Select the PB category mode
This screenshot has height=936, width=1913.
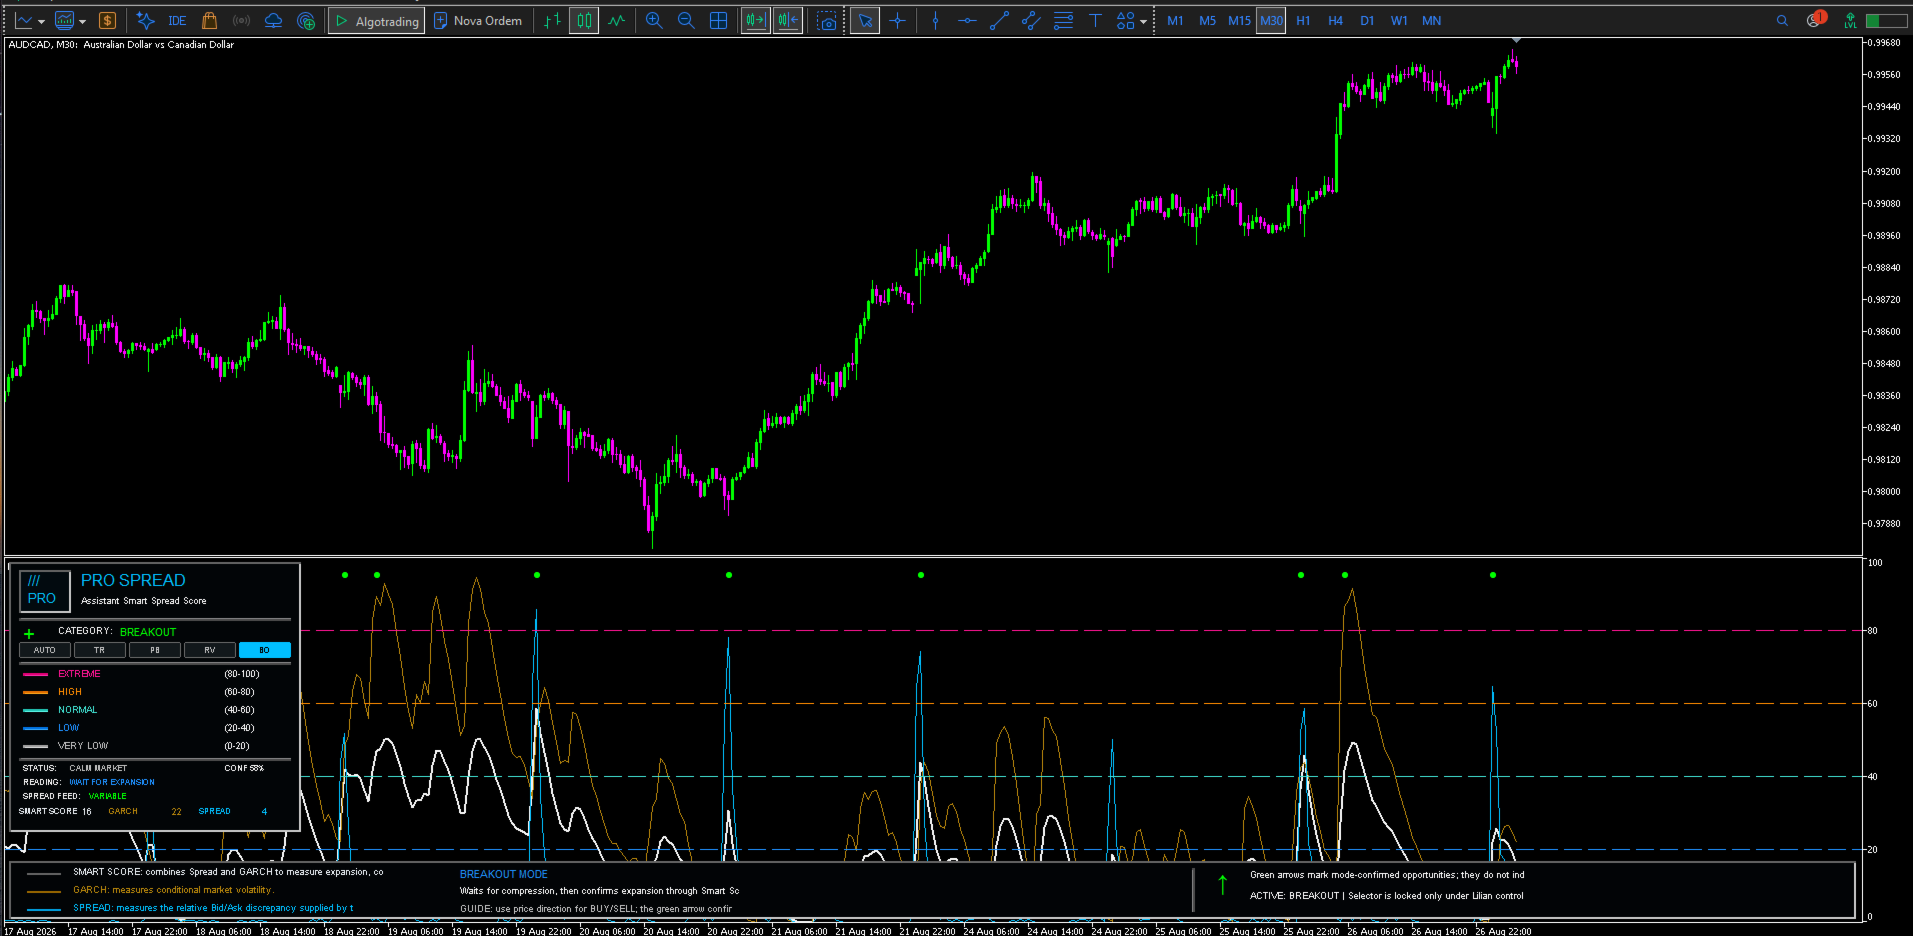point(155,650)
